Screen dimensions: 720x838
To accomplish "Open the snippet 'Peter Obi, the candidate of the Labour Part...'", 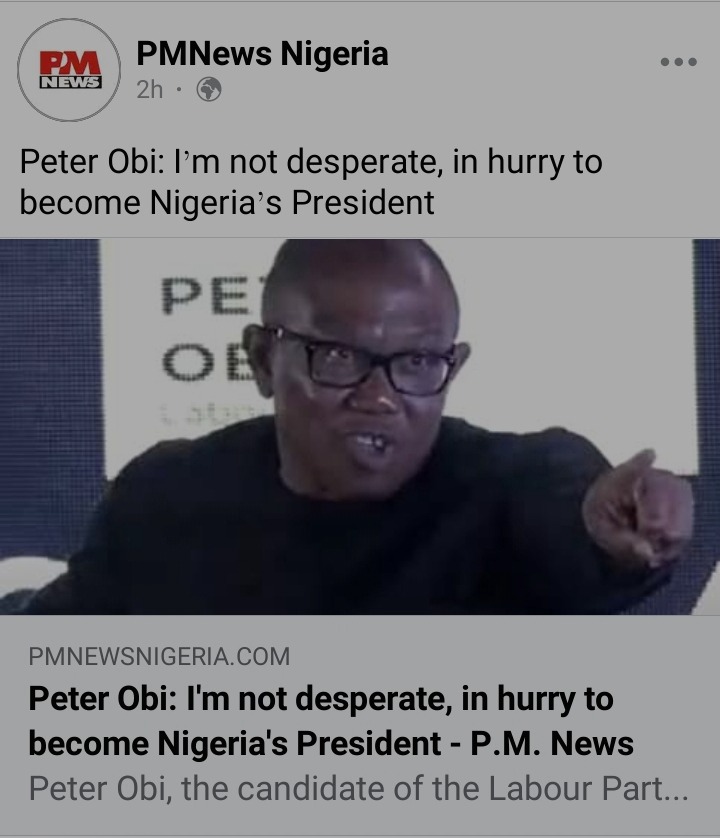I will [358, 789].
